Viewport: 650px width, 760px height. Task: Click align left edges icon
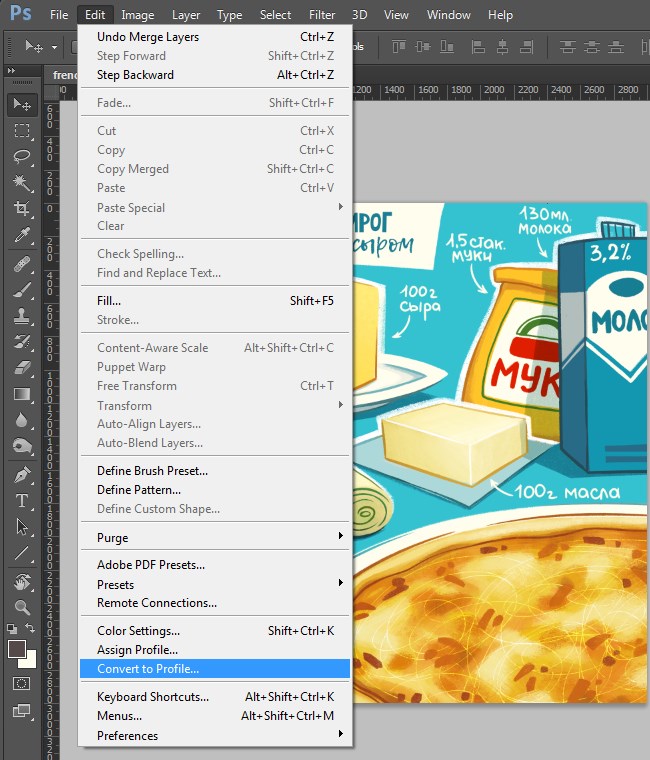[x=478, y=47]
